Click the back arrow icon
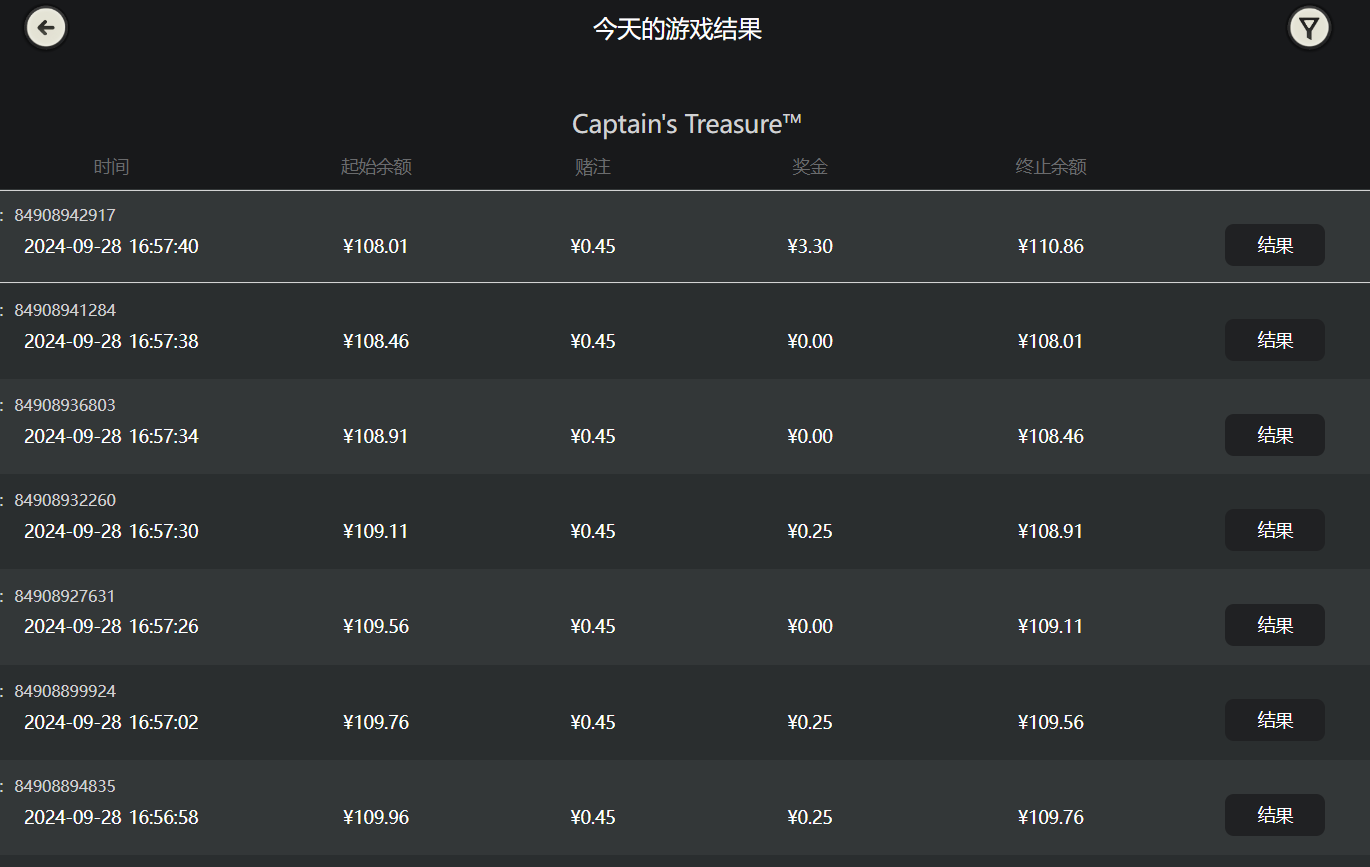1370x867 pixels. tap(45, 27)
